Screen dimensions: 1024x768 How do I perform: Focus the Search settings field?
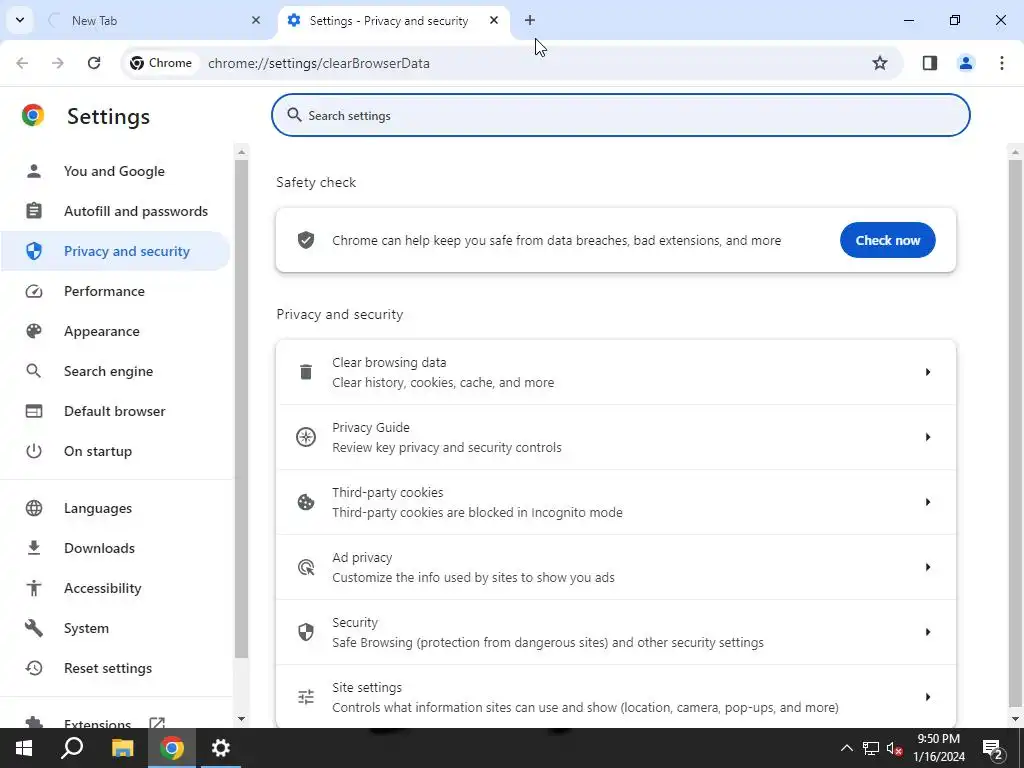(620, 115)
